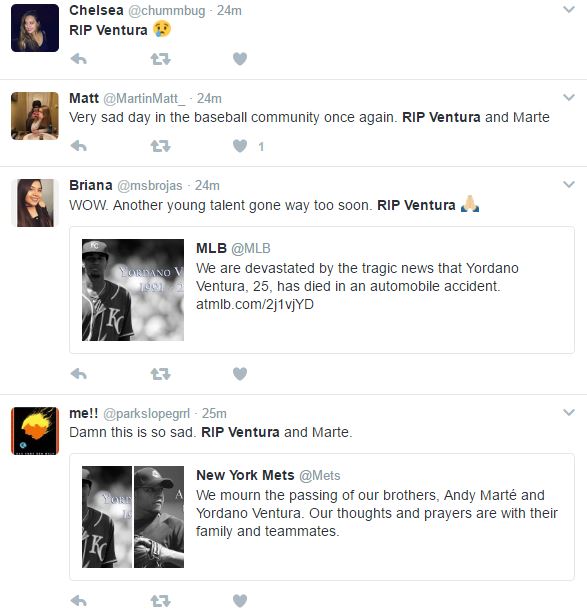
Task: Retweet Chelsea's RIP Ventura tweet
Action: [x=161, y=59]
